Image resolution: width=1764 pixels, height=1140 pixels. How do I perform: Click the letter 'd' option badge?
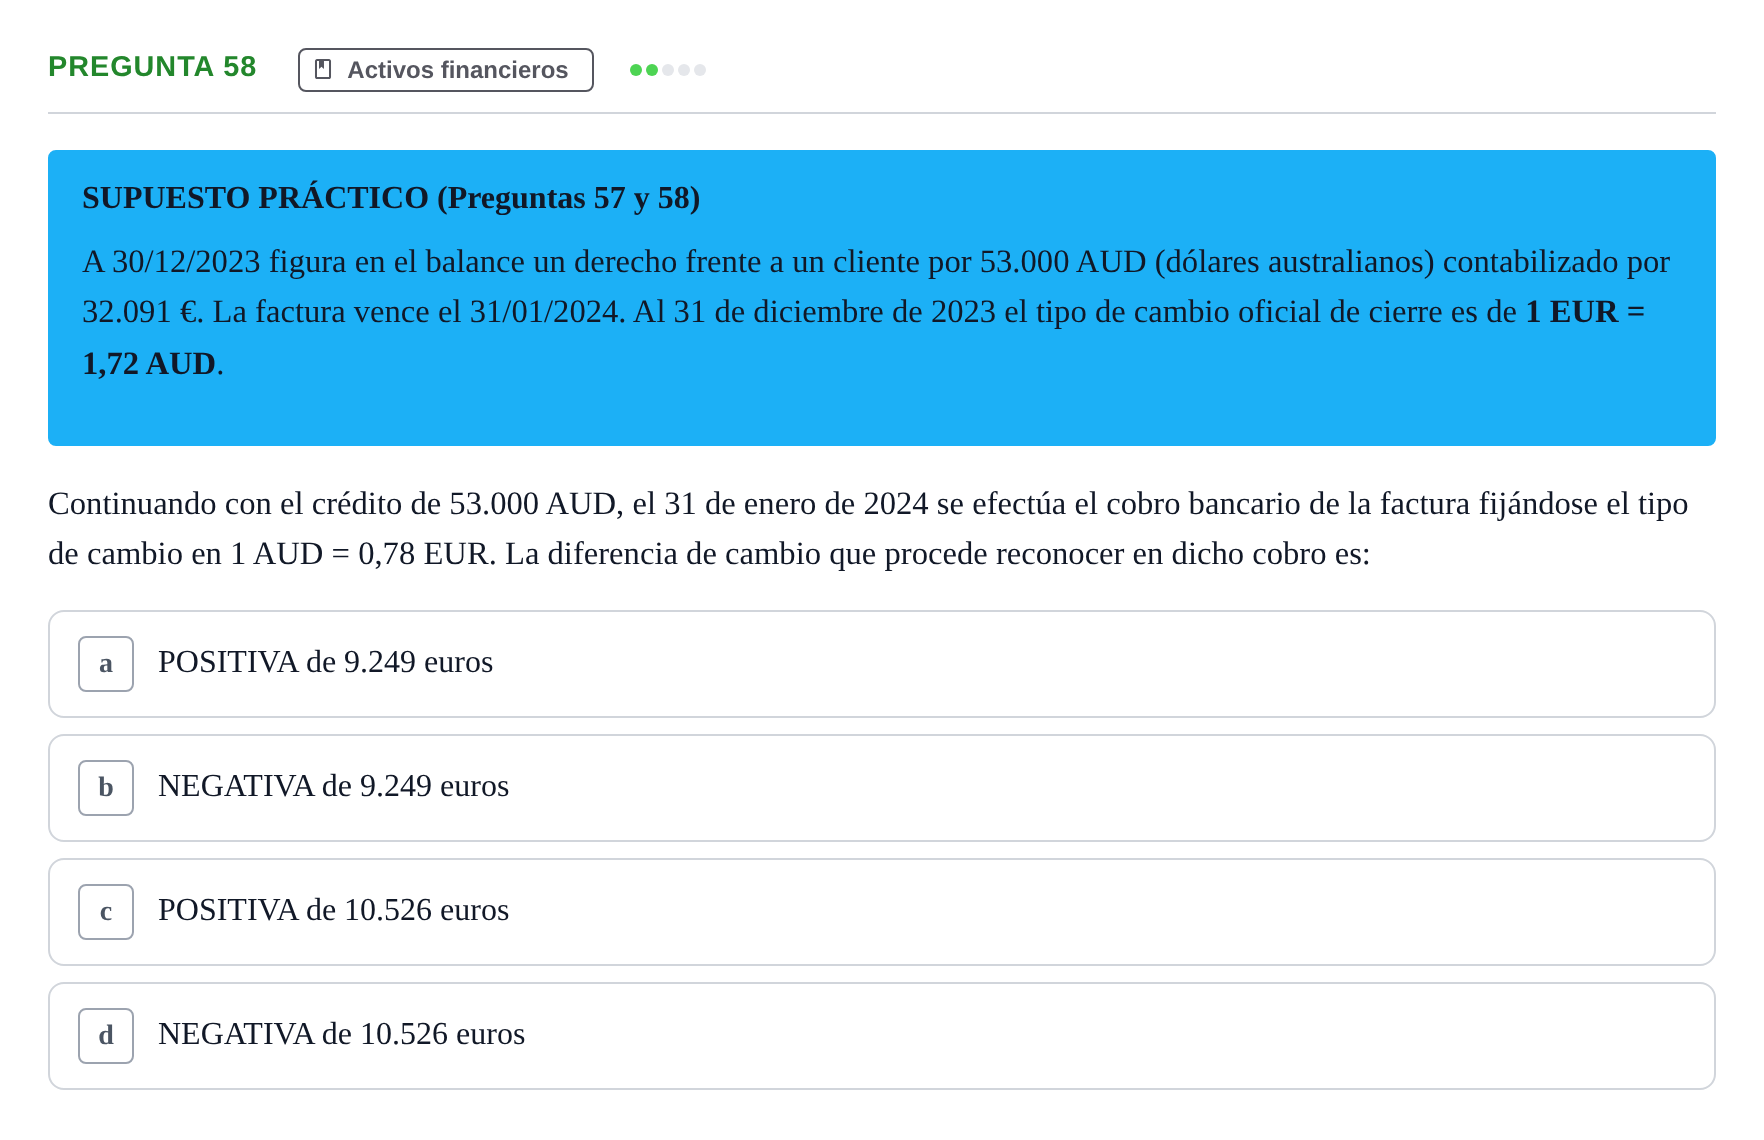pos(106,1036)
